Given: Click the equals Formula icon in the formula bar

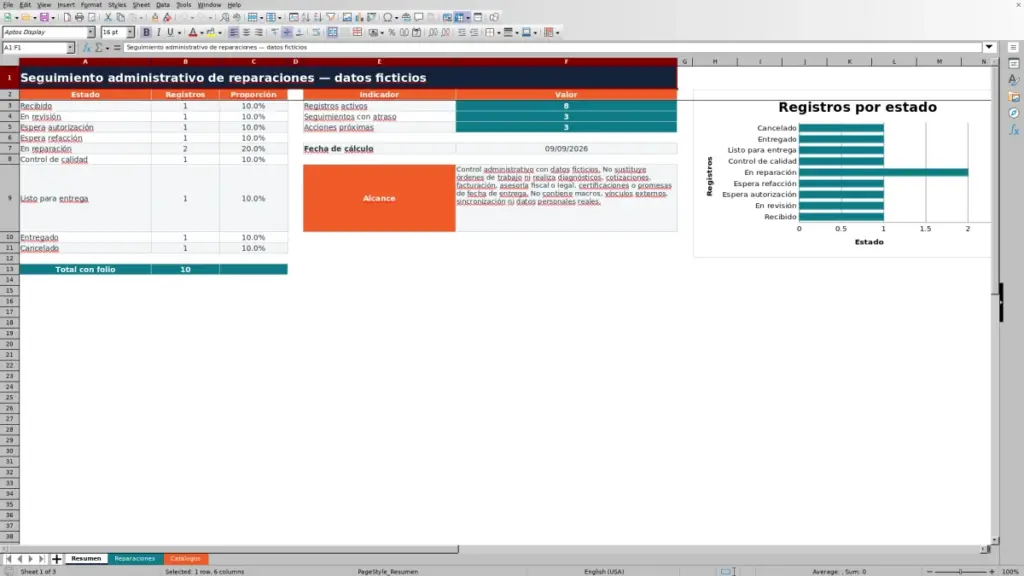Looking at the screenshot, I should [x=117, y=48].
